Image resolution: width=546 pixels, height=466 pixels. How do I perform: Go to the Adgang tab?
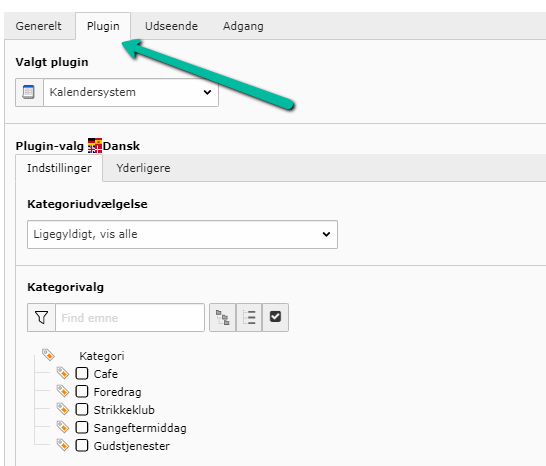[x=243, y=26]
